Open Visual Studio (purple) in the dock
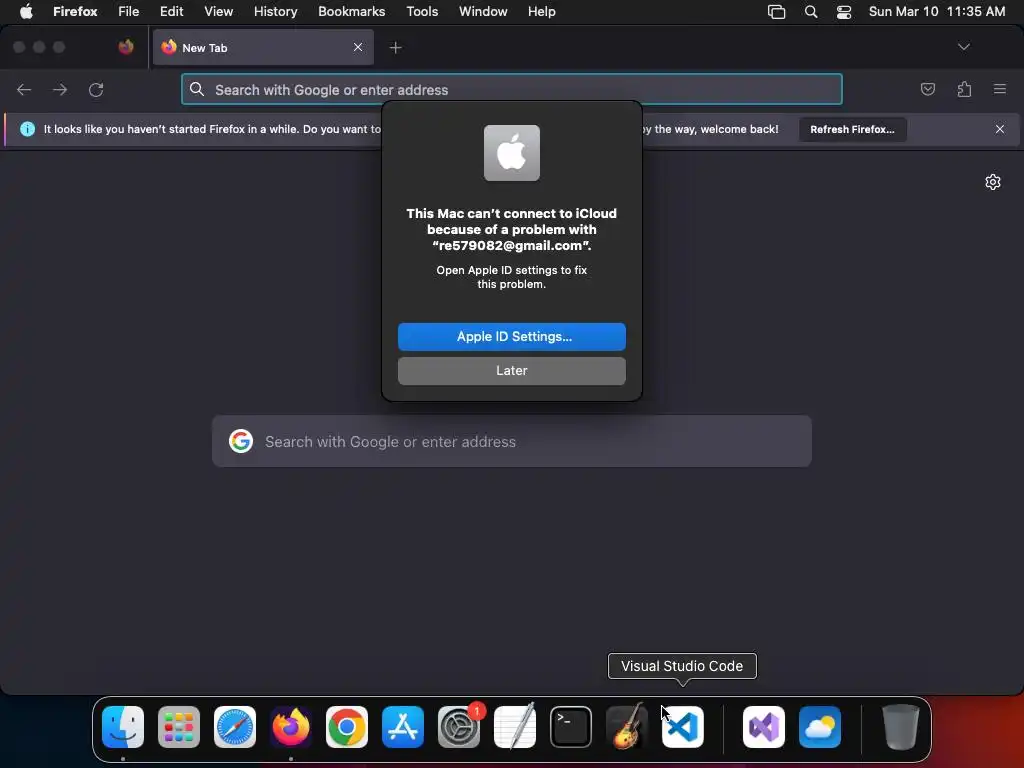 764,727
